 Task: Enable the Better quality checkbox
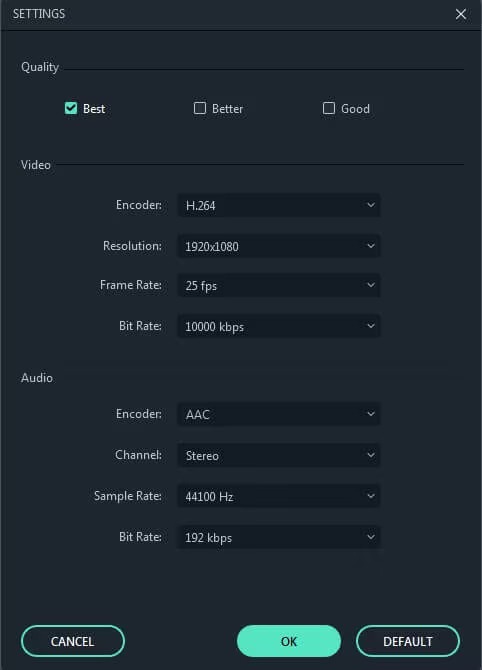200,108
